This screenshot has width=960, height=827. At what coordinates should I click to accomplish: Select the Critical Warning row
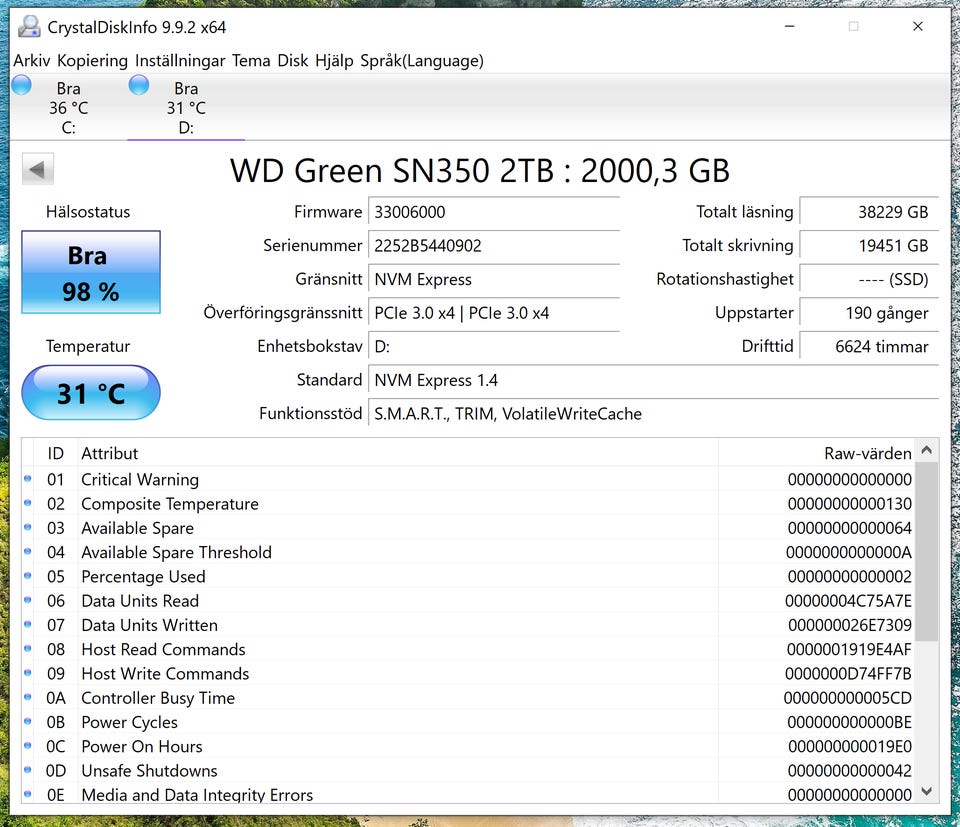468,479
